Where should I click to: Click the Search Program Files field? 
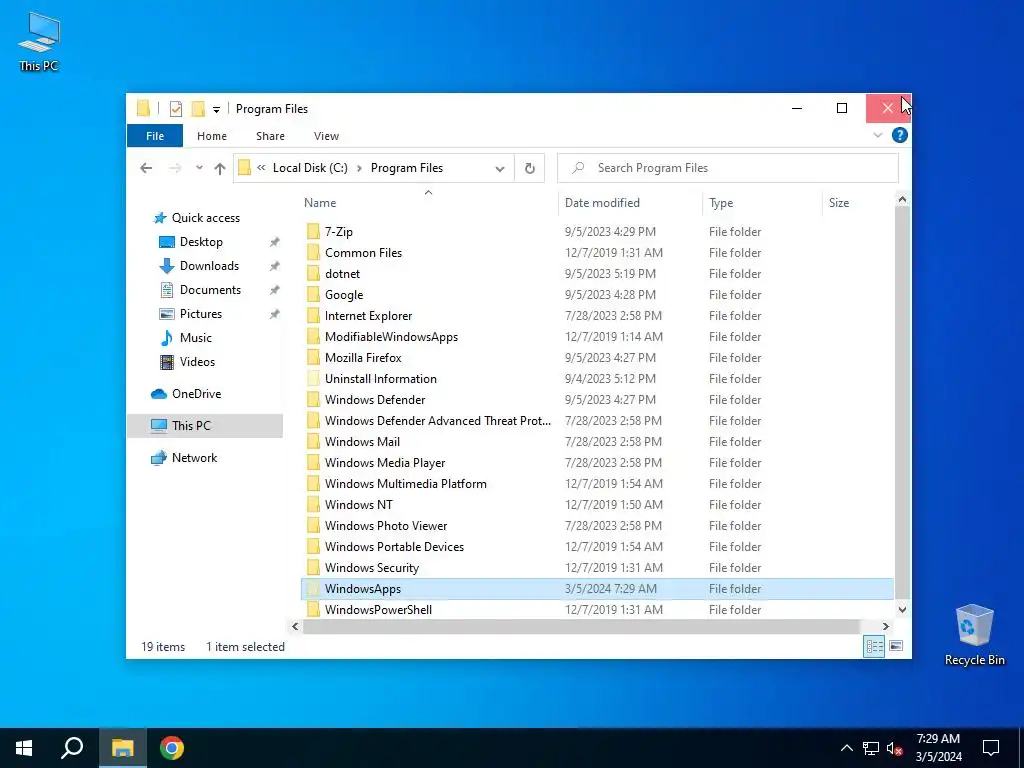(x=728, y=168)
